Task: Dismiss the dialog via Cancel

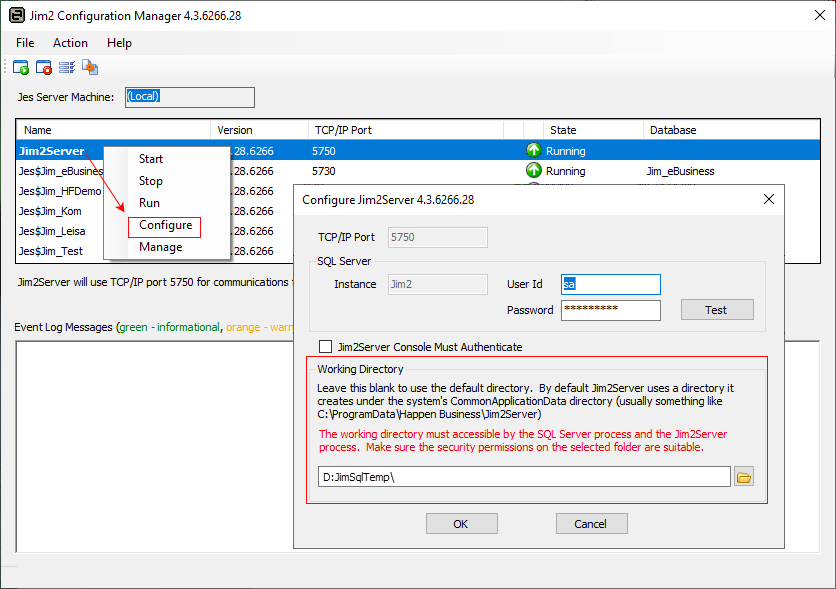Action: tap(591, 523)
